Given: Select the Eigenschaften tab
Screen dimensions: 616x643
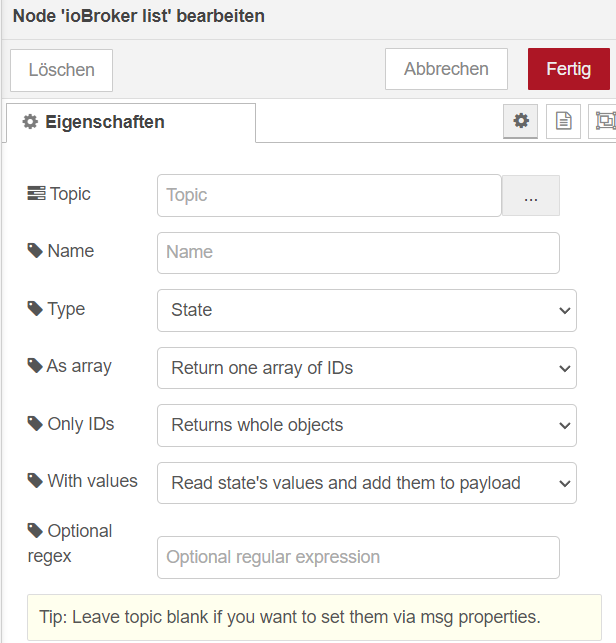Looking at the screenshot, I should pos(131,122).
